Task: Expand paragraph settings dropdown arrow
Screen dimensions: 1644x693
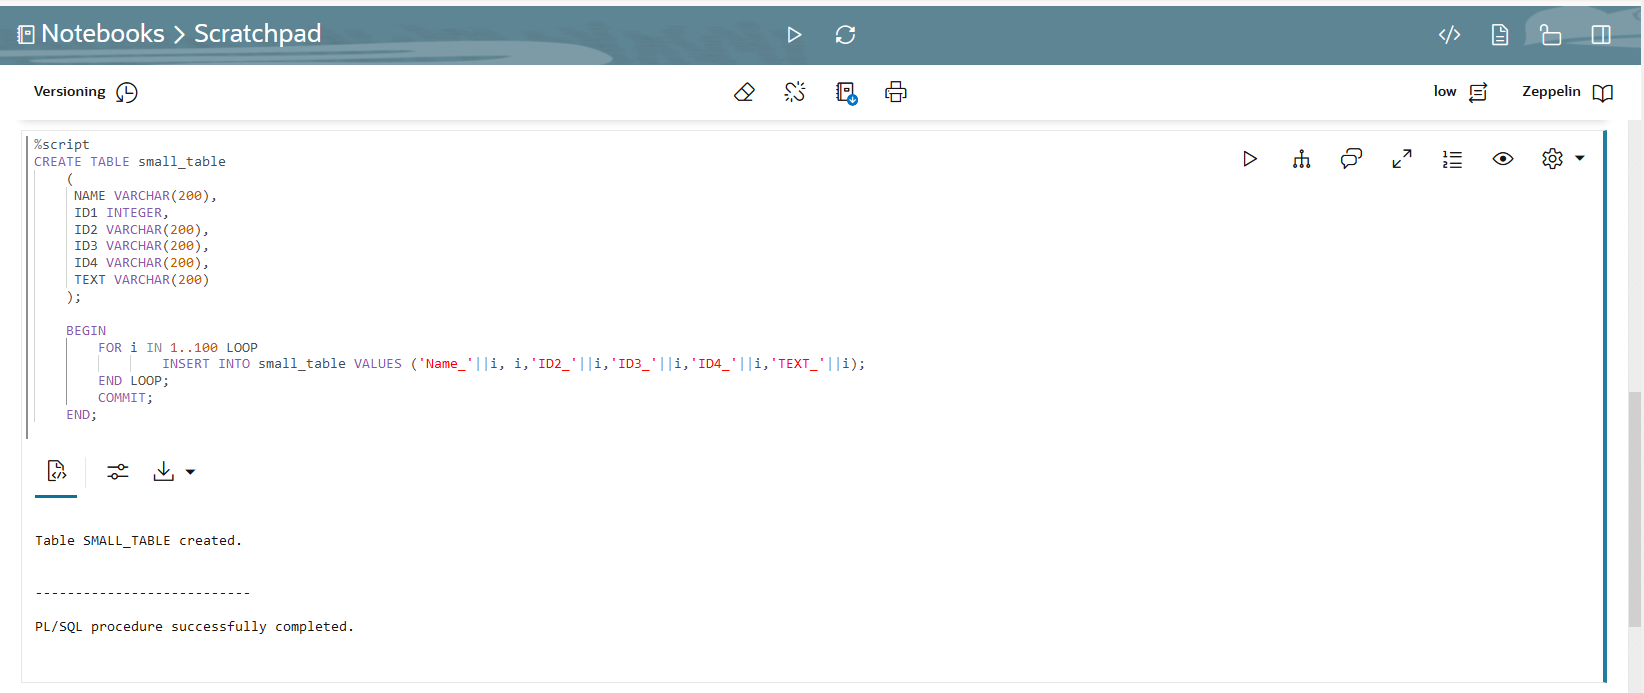Action: click(x=1580, y=158)
